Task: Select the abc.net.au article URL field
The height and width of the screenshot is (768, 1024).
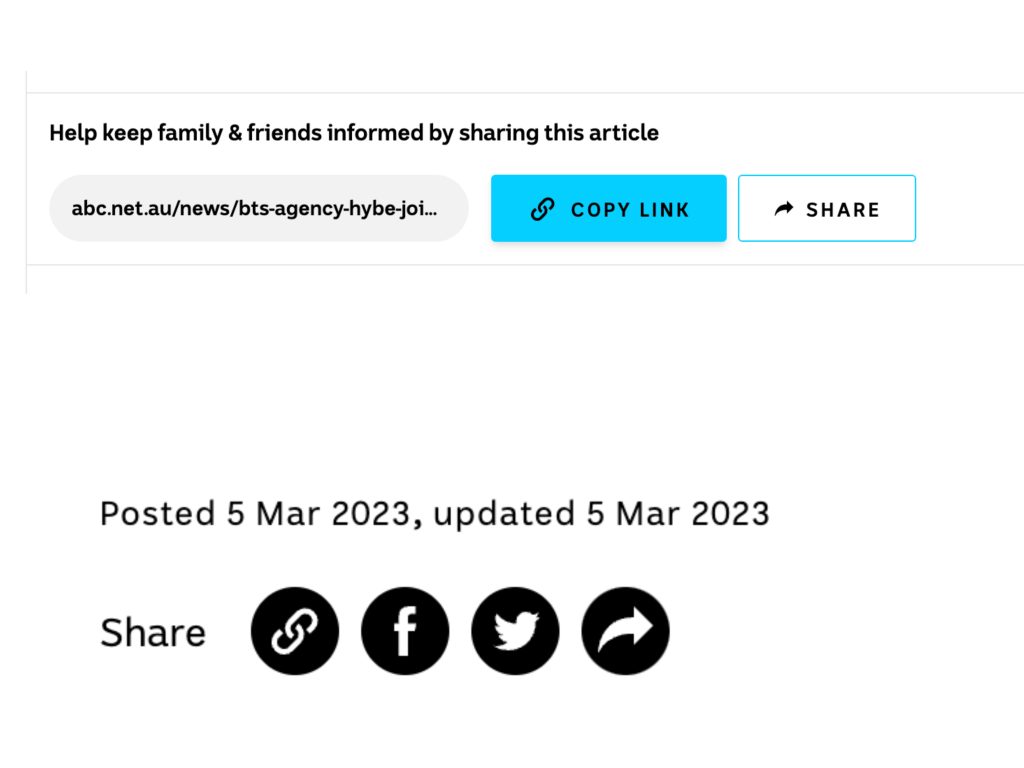Action: [259, 208]
